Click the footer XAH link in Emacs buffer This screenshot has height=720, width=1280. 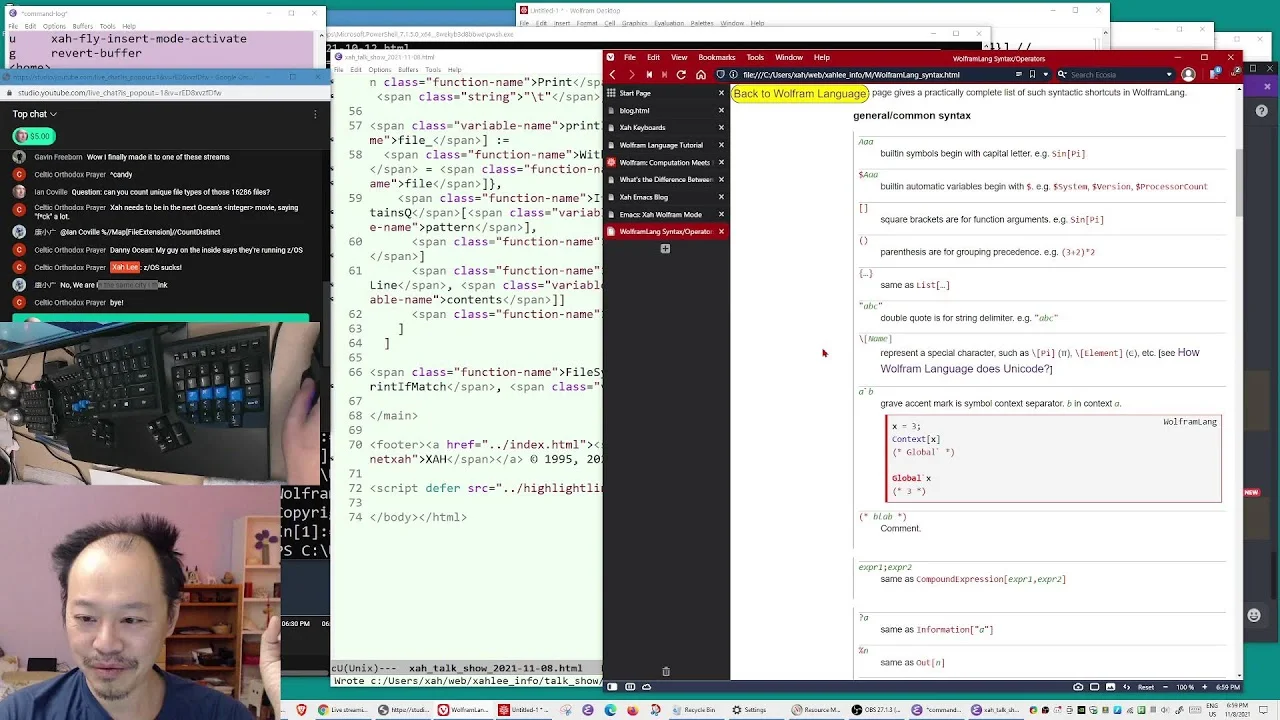click(x=434, y=459)
